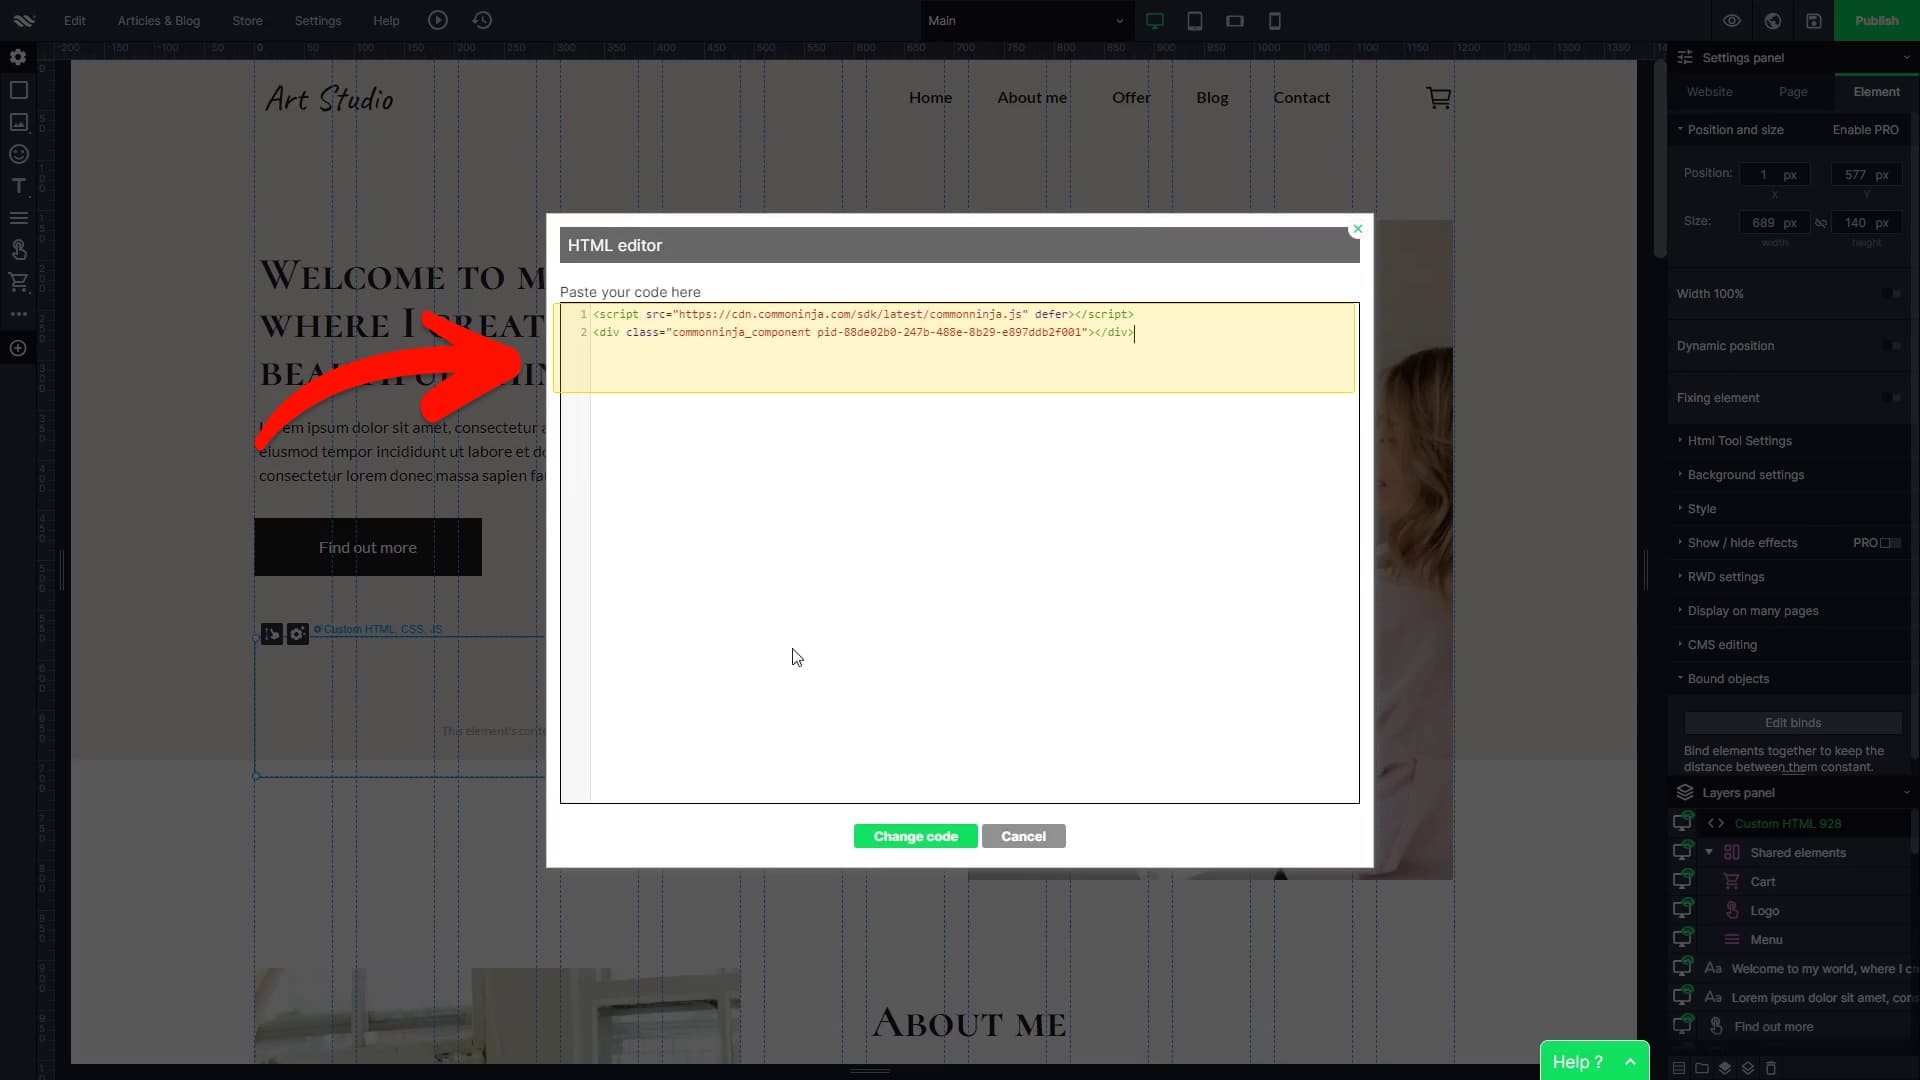Toggle the Width 100% switch
This screenshot has width=1920, height=1080.
pyautogui.click(x=1891, y=294)
